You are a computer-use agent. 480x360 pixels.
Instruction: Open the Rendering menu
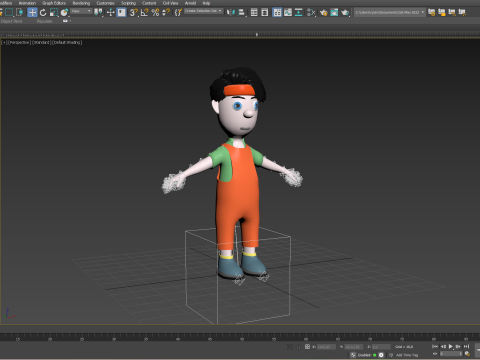(x=81, y=3)
